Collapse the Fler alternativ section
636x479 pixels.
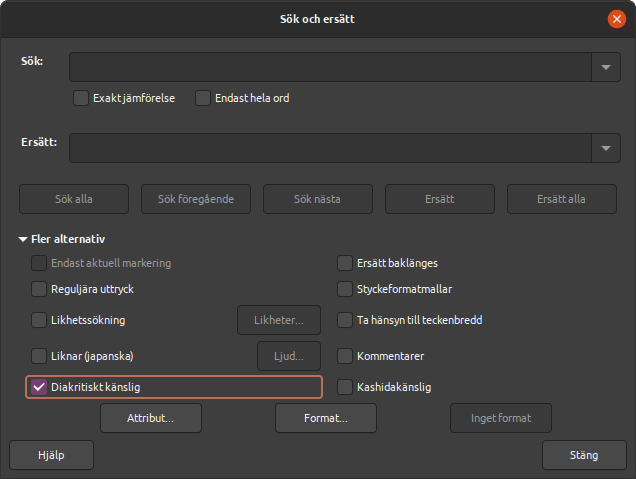[23, 239]
